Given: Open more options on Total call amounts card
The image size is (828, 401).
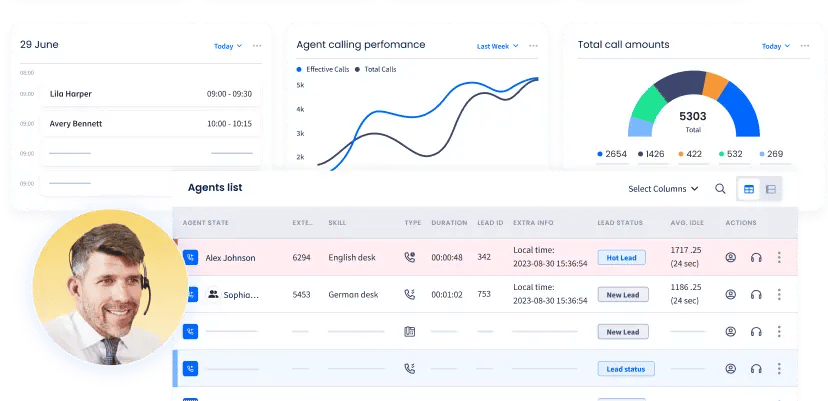Looking at the screenshot, I should (804, 46).
